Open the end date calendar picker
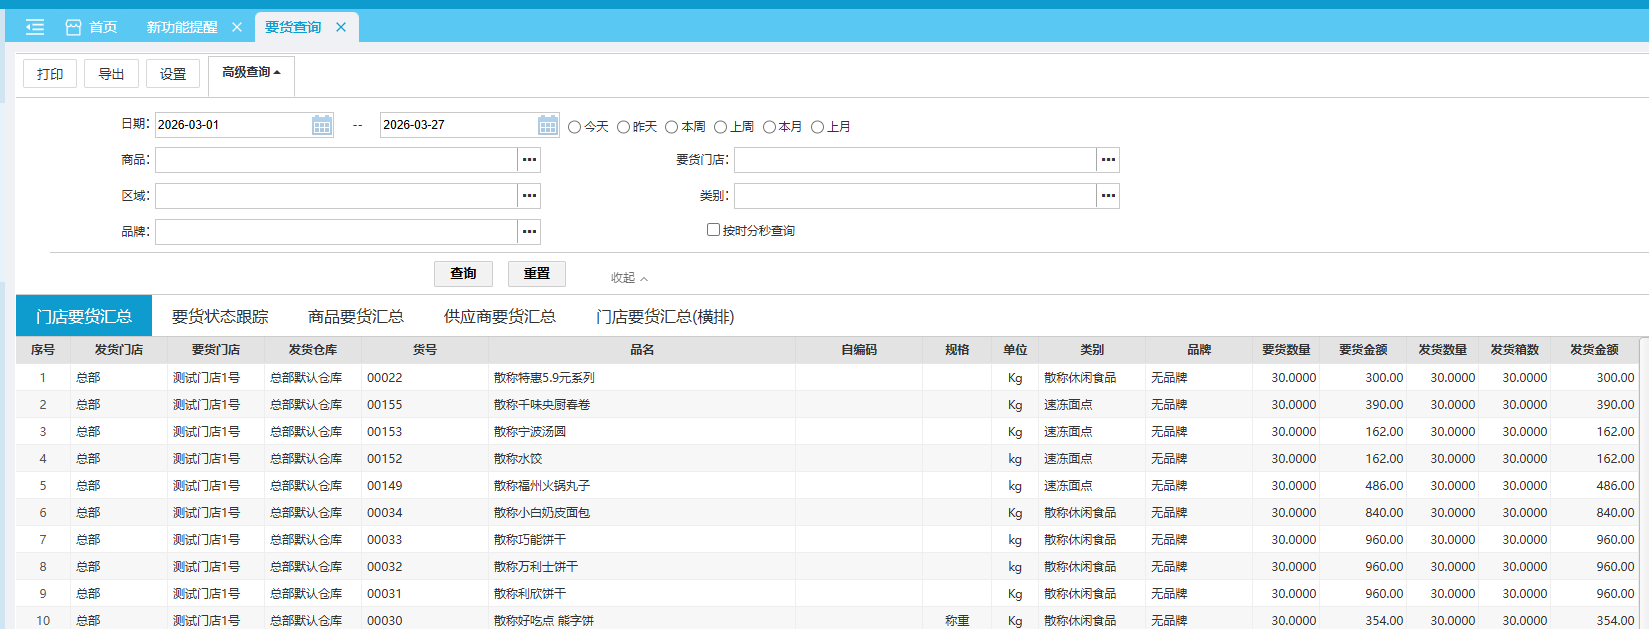Screen dimensions: 1649x629 [547, 125]
